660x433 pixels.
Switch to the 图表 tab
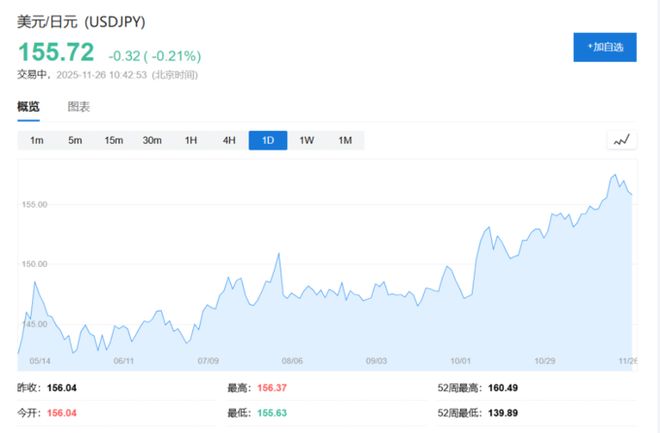(x=79, y=107)
